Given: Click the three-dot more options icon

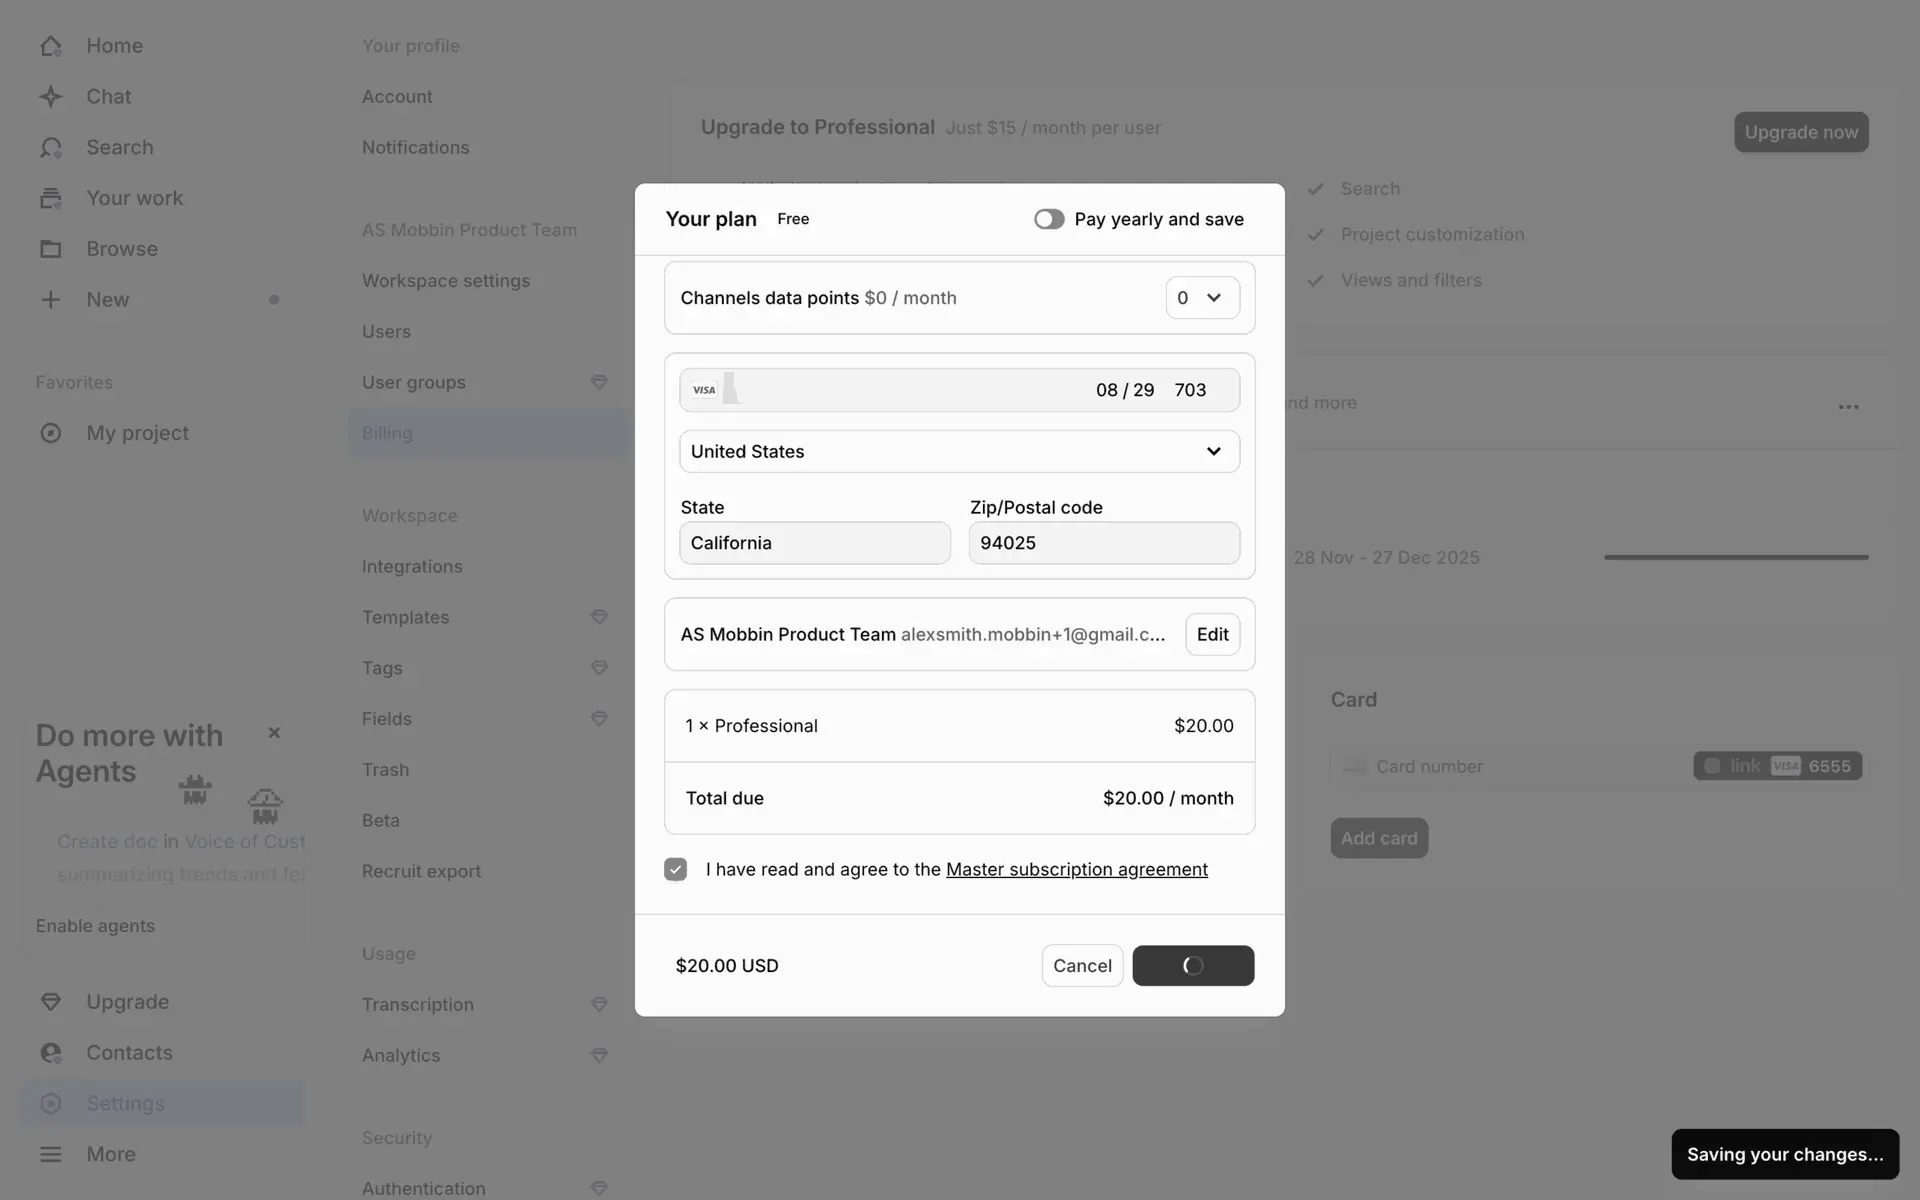Looking at the screenshot, I should coord(1848,407).
